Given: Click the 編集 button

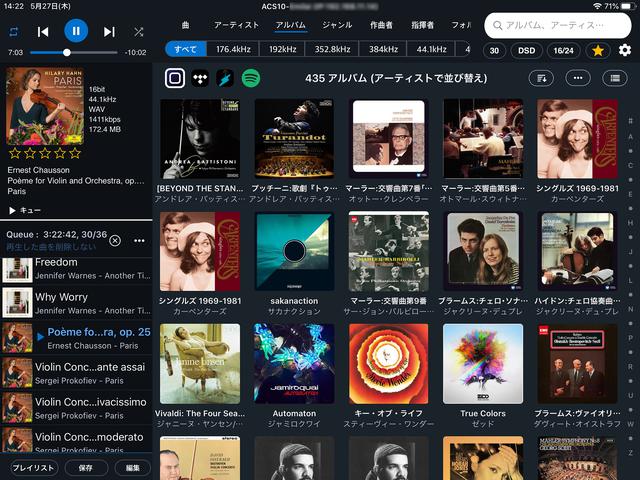Looking at the screenshot, I should (133, 468).
